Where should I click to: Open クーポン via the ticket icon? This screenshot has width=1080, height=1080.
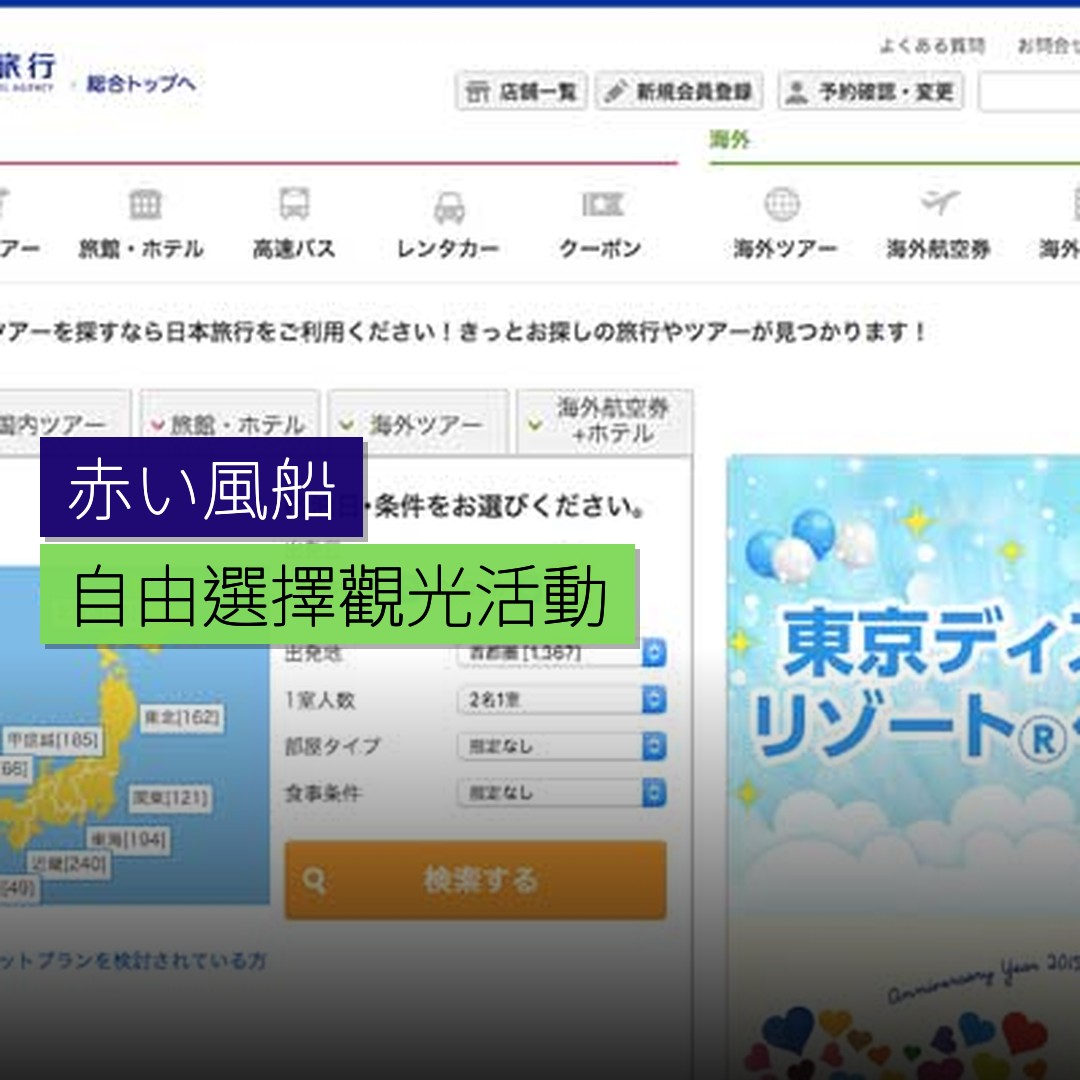[601, 207]
